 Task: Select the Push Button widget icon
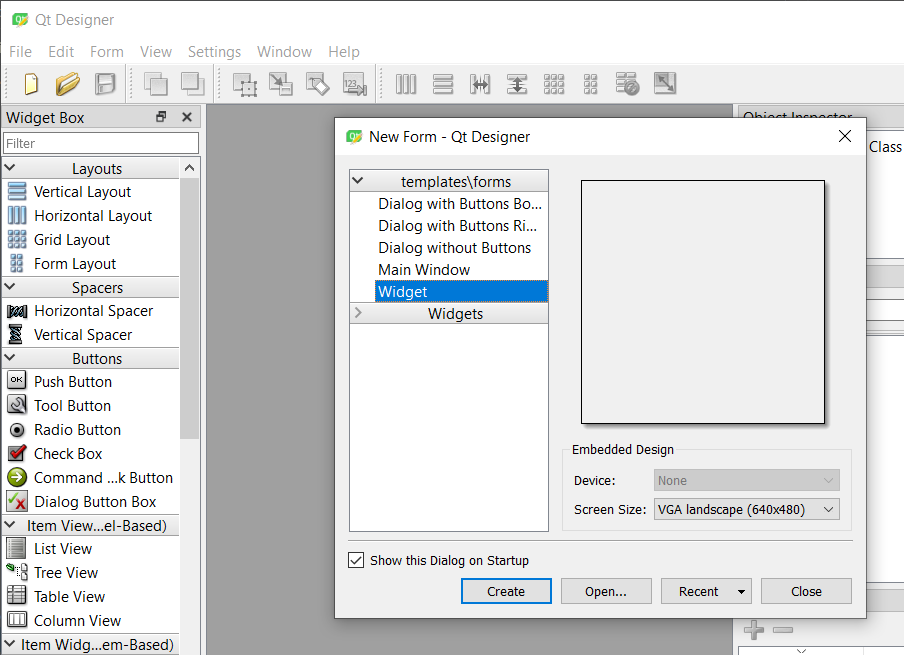coord(17,381)
